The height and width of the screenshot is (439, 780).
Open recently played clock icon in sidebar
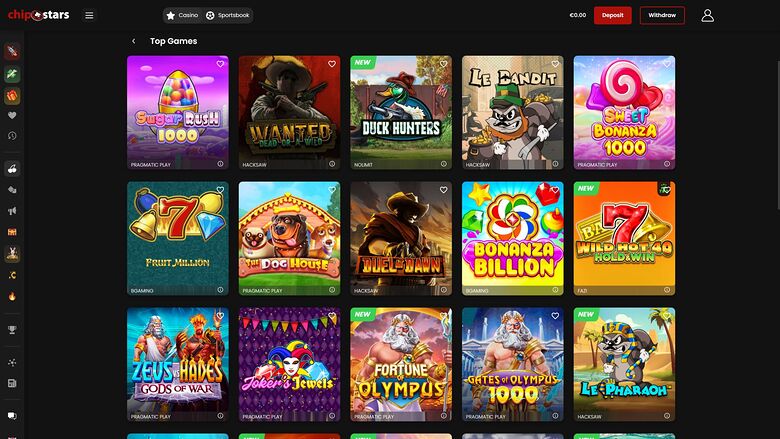pos(12,136)
